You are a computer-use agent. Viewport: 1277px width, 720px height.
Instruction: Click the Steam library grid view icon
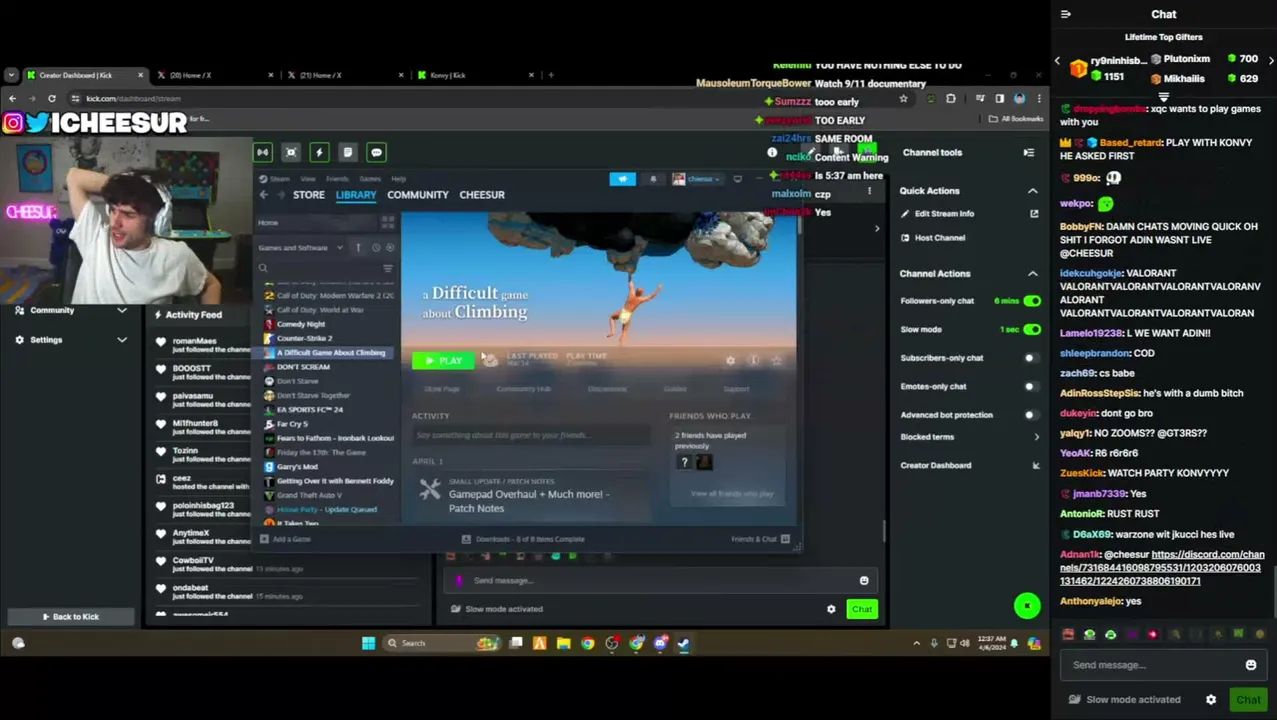click(x=388, y=222)
